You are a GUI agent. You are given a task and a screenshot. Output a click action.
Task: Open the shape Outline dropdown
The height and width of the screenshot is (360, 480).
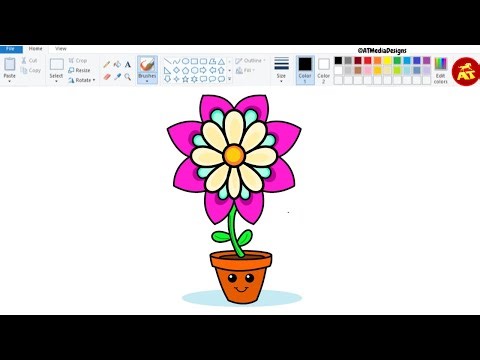[250, 61]
